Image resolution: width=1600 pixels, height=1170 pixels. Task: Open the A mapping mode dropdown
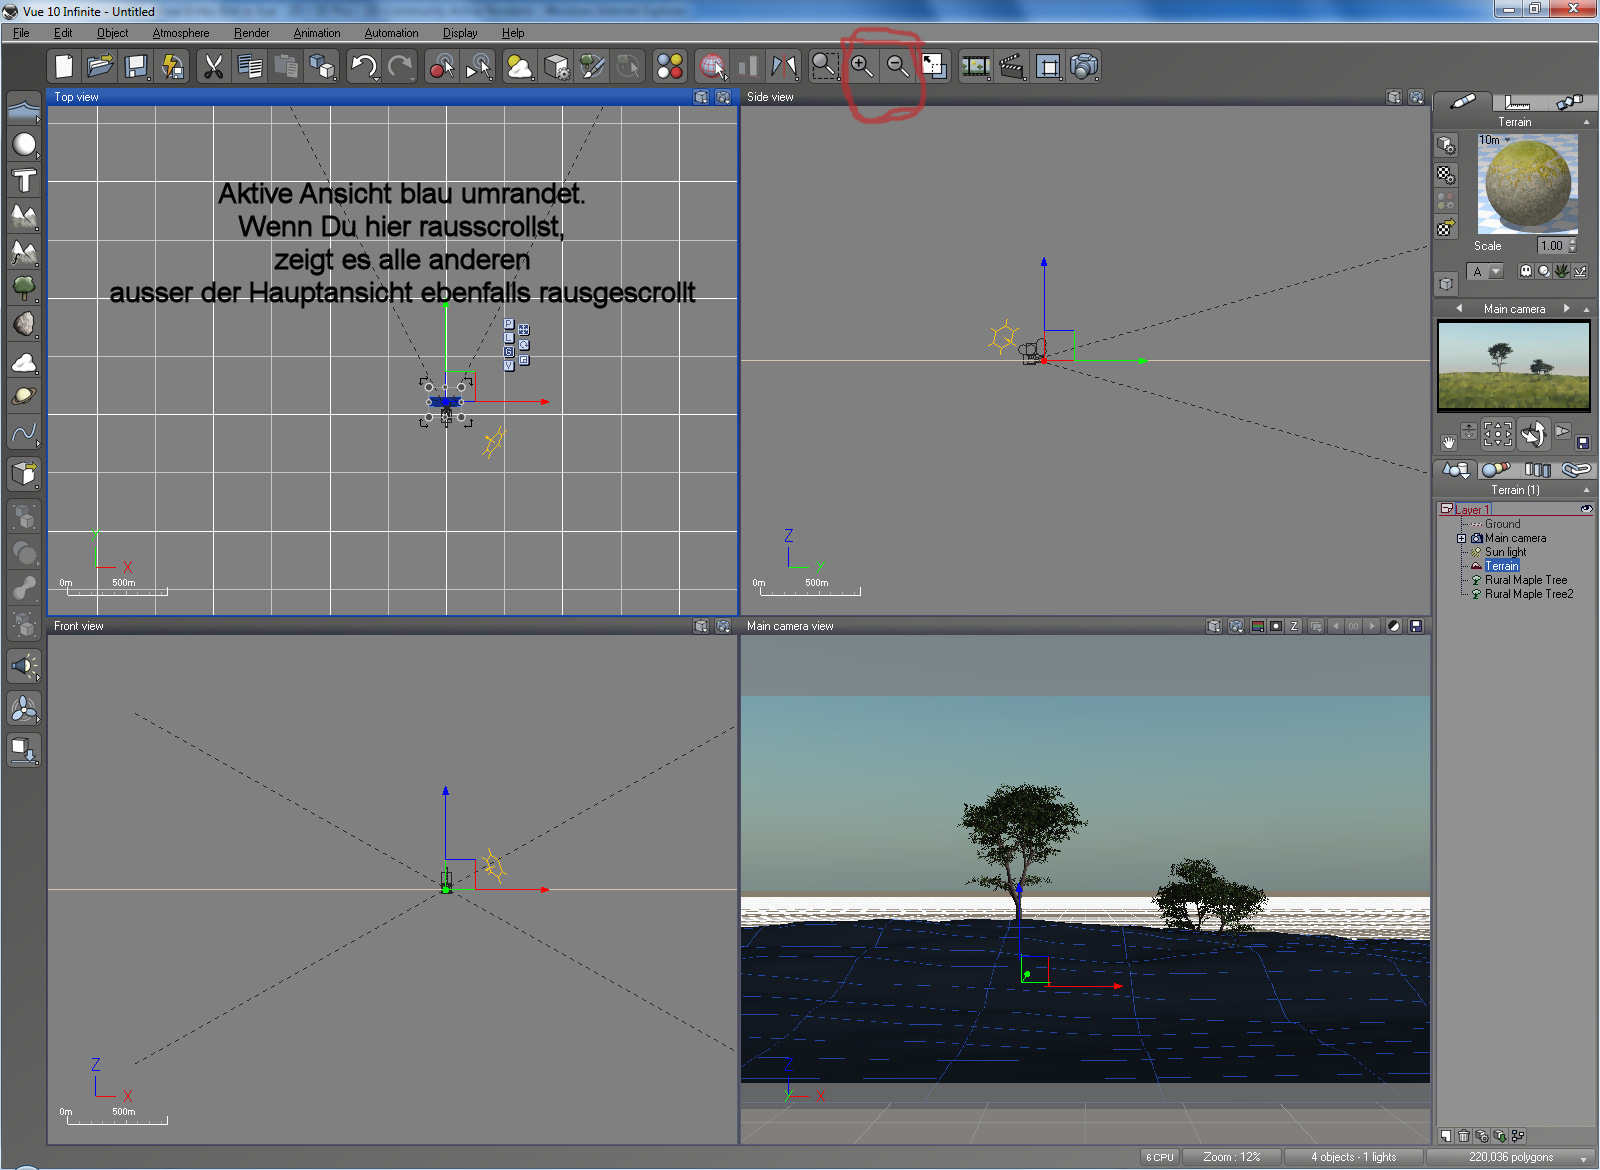[1487, 271]
